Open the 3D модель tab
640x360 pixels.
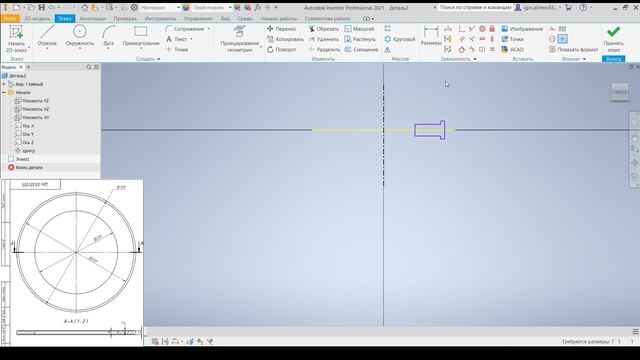point(37,18)
